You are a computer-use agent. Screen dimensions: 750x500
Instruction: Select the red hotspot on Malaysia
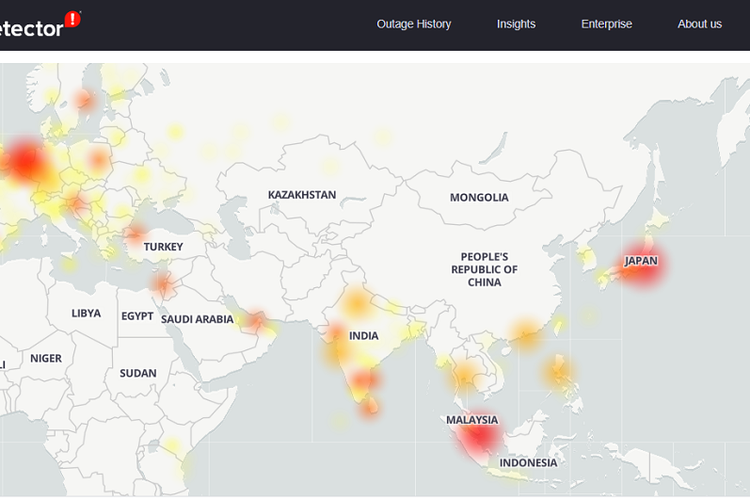pos(476,432)
